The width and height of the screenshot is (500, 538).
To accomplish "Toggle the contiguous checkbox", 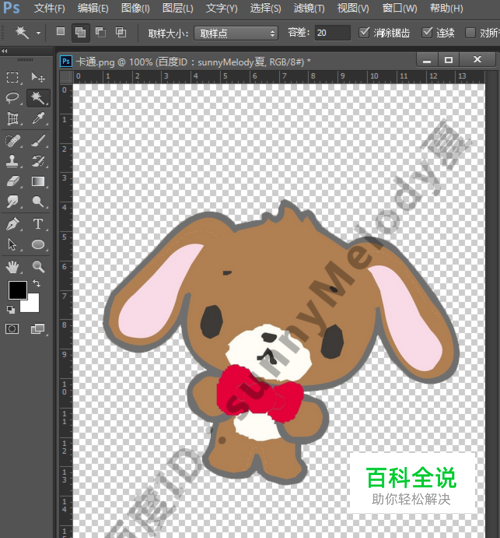I will [x=427, y=33].
